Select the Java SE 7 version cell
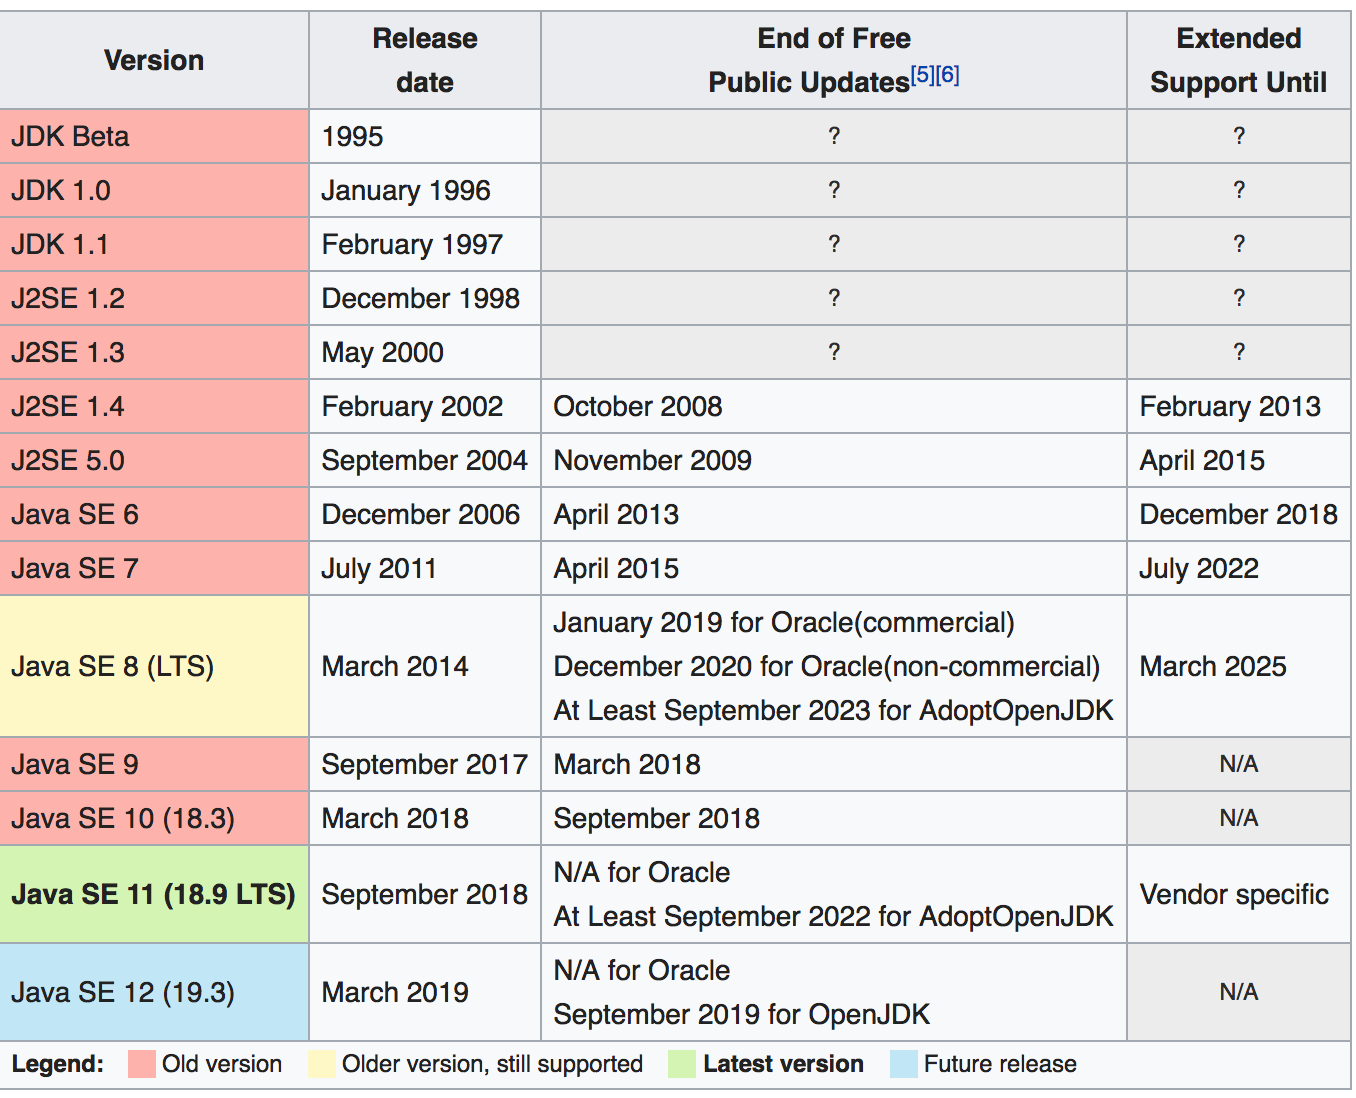The height and width of the screenshot is (1098, 1356). 154,568
